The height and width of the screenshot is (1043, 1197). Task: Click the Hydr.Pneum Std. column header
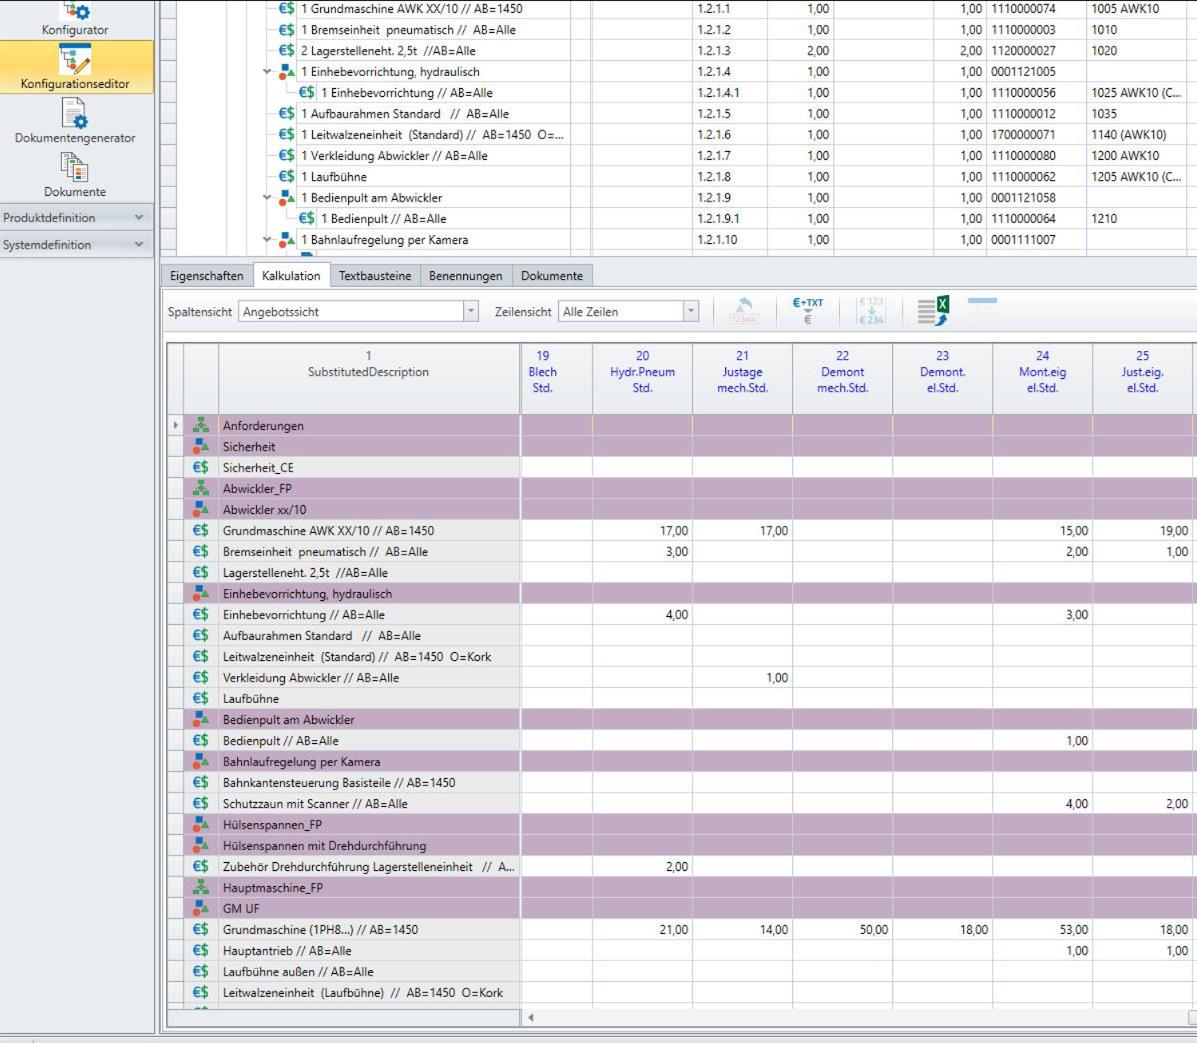642,372
